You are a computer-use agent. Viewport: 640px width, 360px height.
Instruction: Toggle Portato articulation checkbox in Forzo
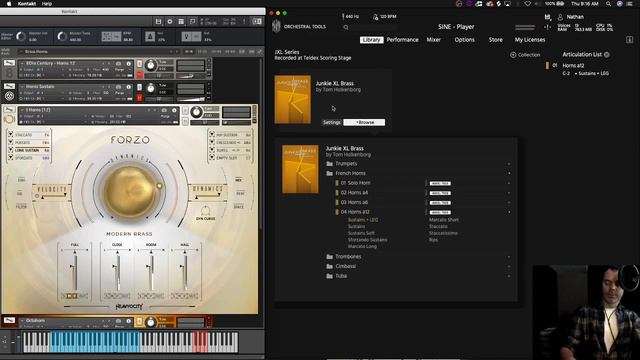[11, 142]
